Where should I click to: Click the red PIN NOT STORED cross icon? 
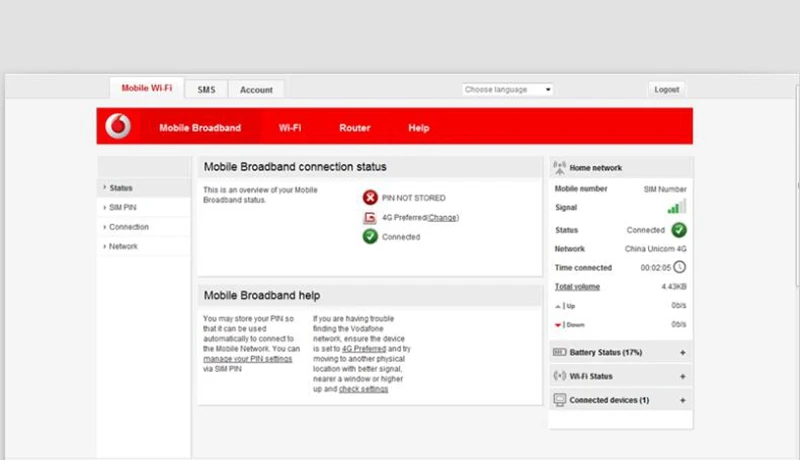coord(370,197)
